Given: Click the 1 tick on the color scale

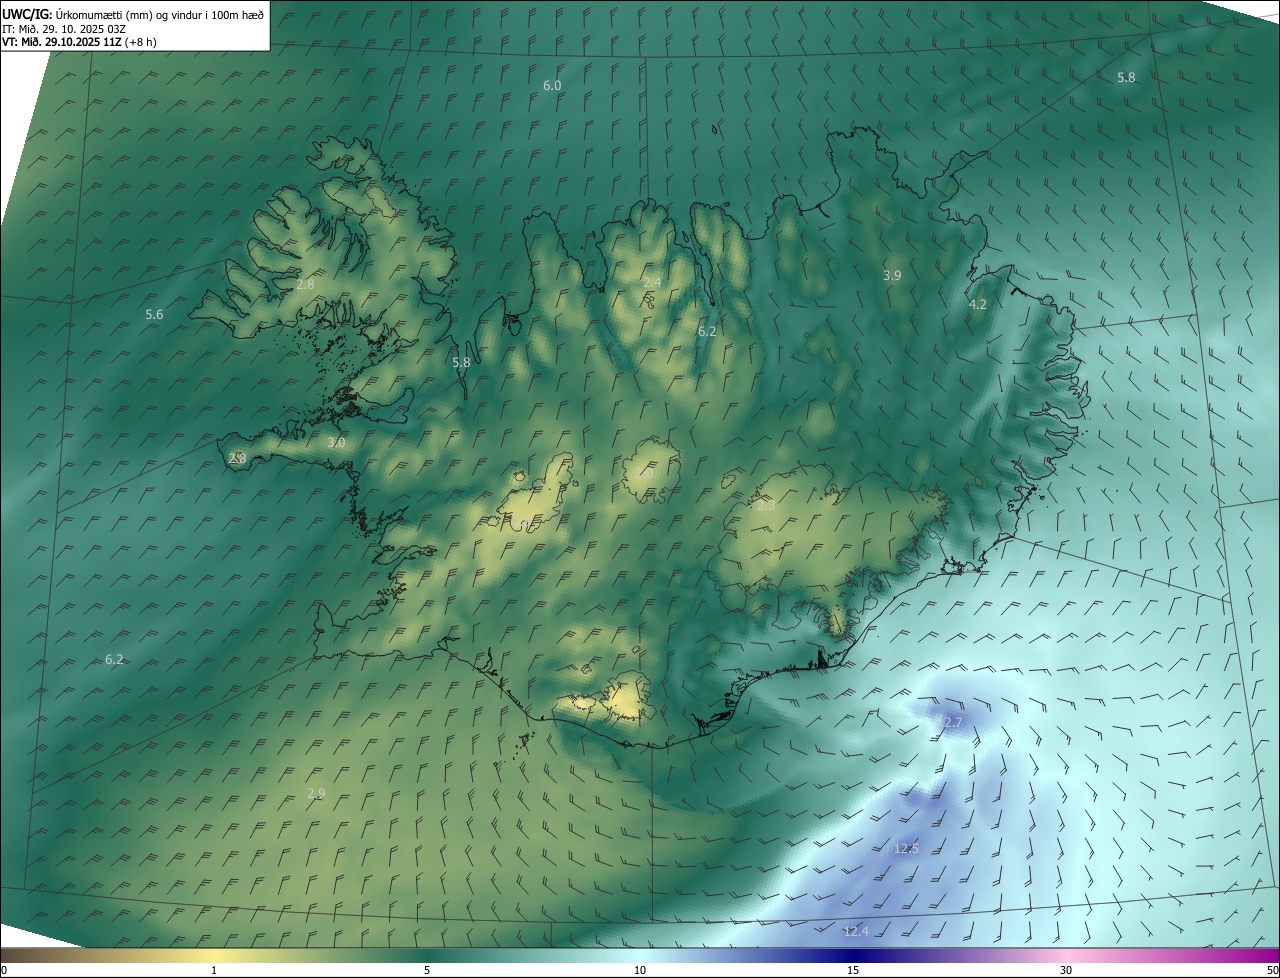Looking at the screenshot, I should click(x=214, y=970).
